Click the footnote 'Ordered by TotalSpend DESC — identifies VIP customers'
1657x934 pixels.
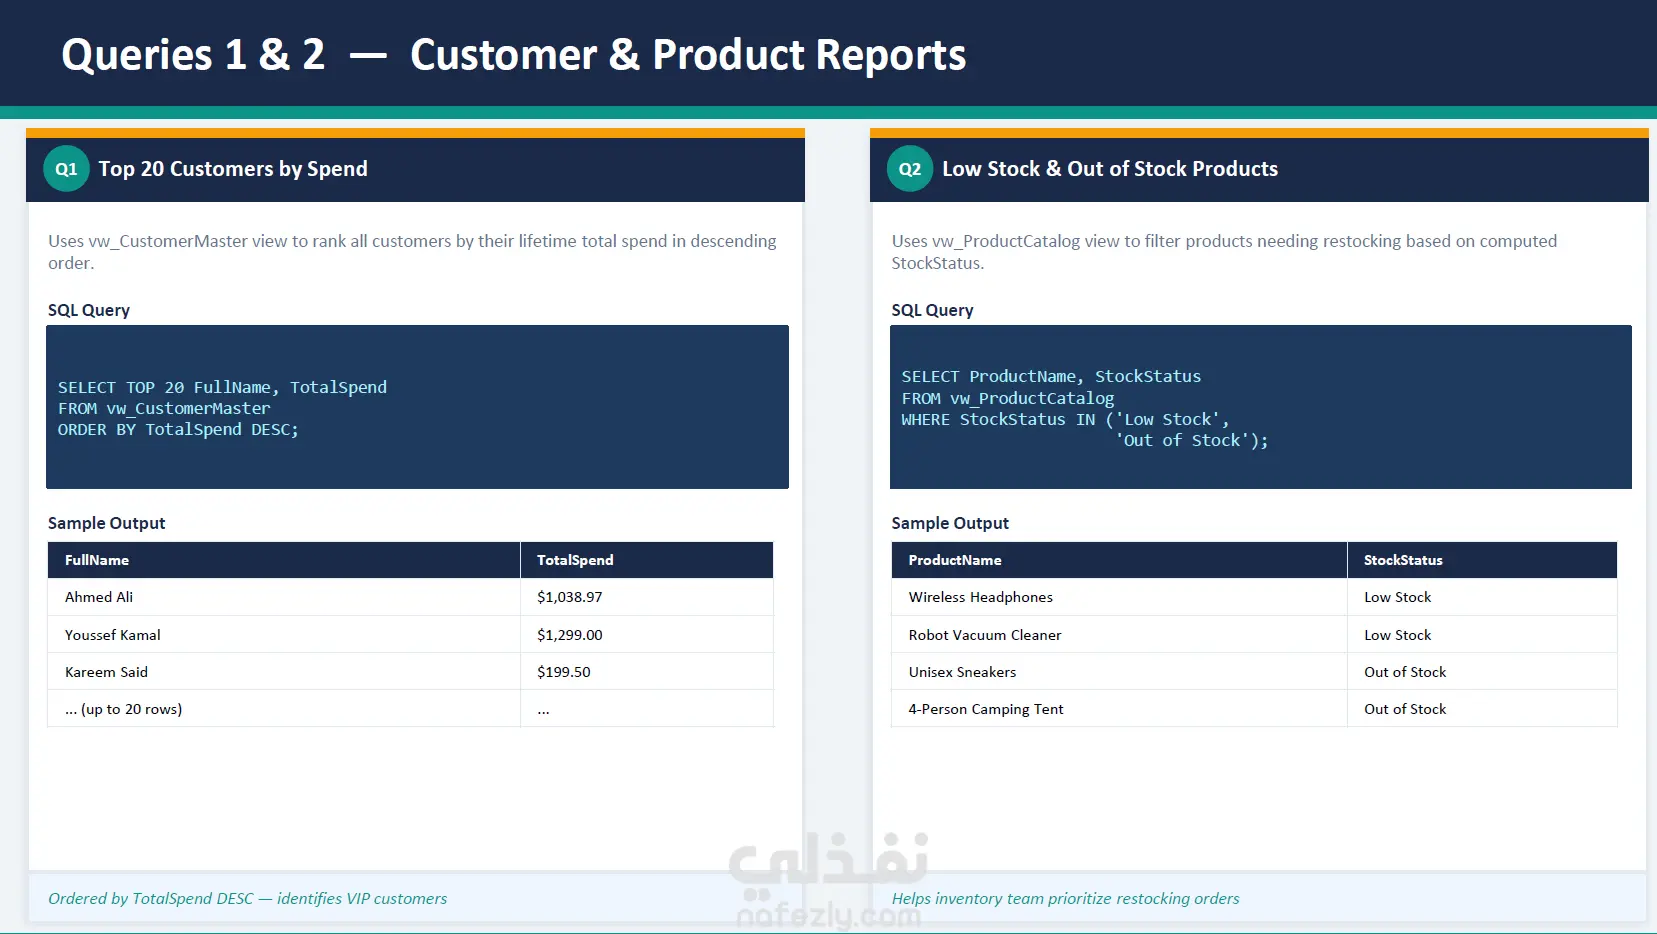[x=248, y=898]
